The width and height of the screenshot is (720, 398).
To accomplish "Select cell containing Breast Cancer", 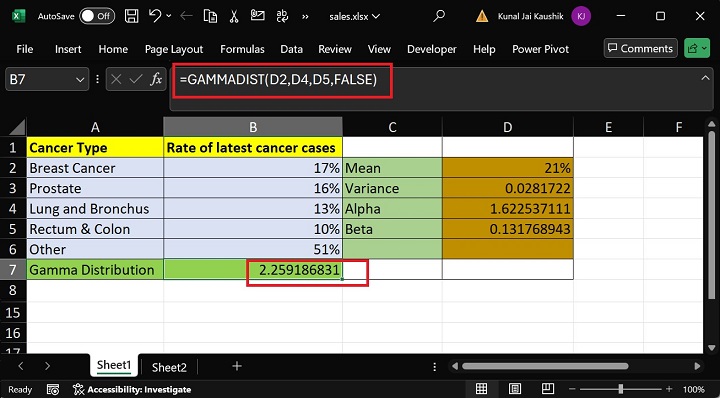I will pos(95,168).
